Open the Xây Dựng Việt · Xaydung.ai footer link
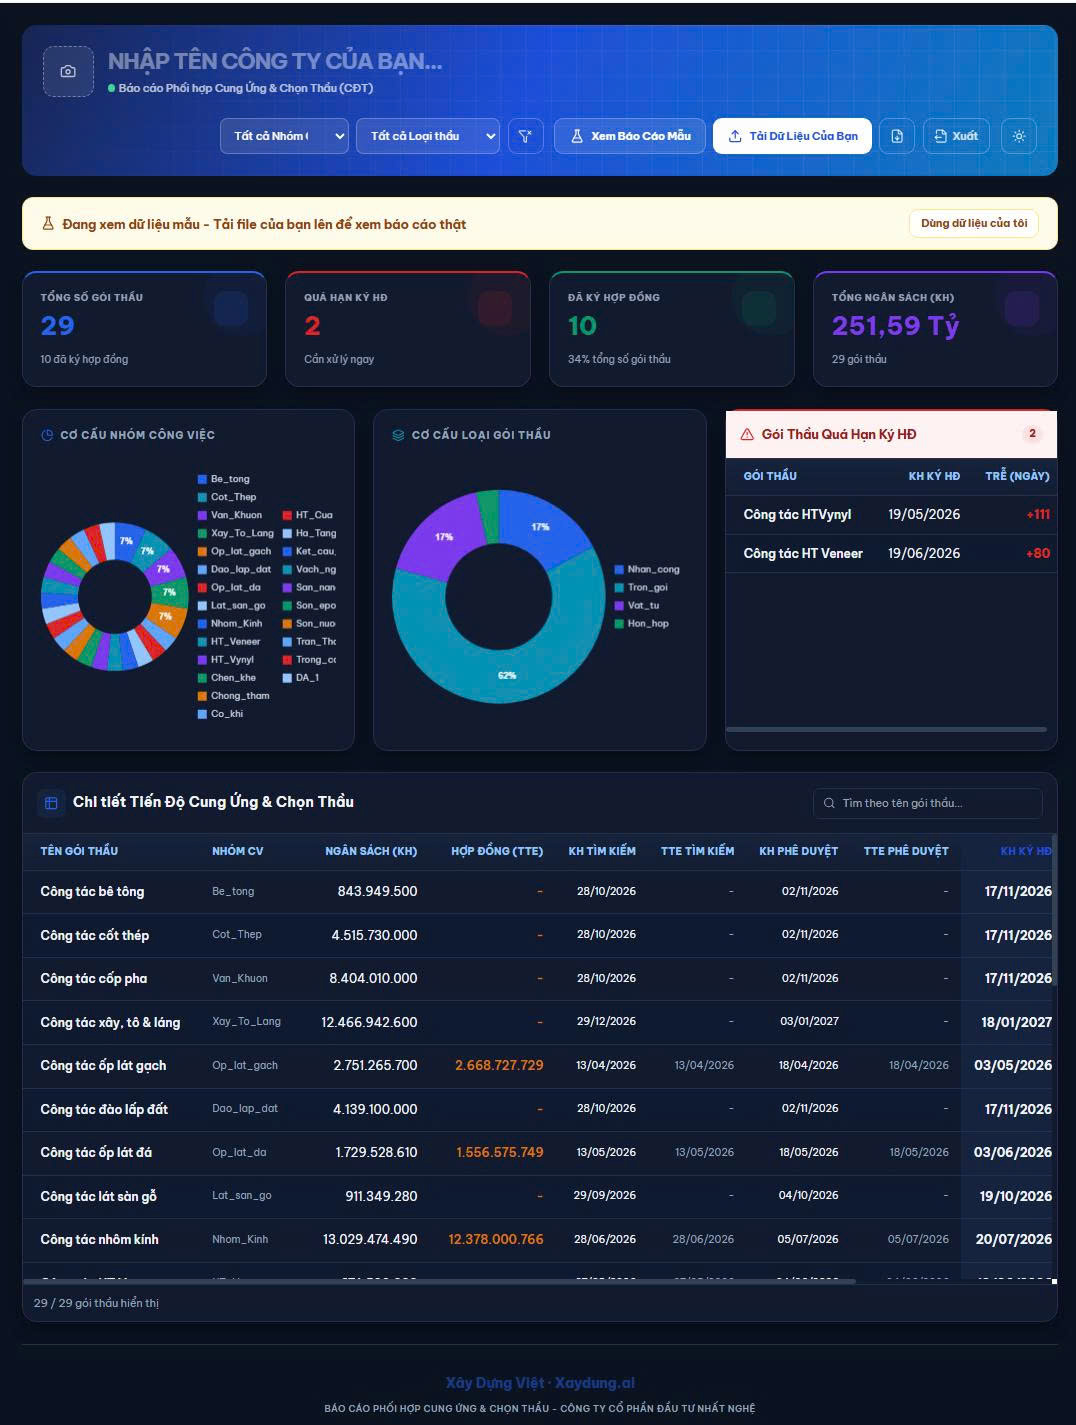 [x=540, y=1383]
